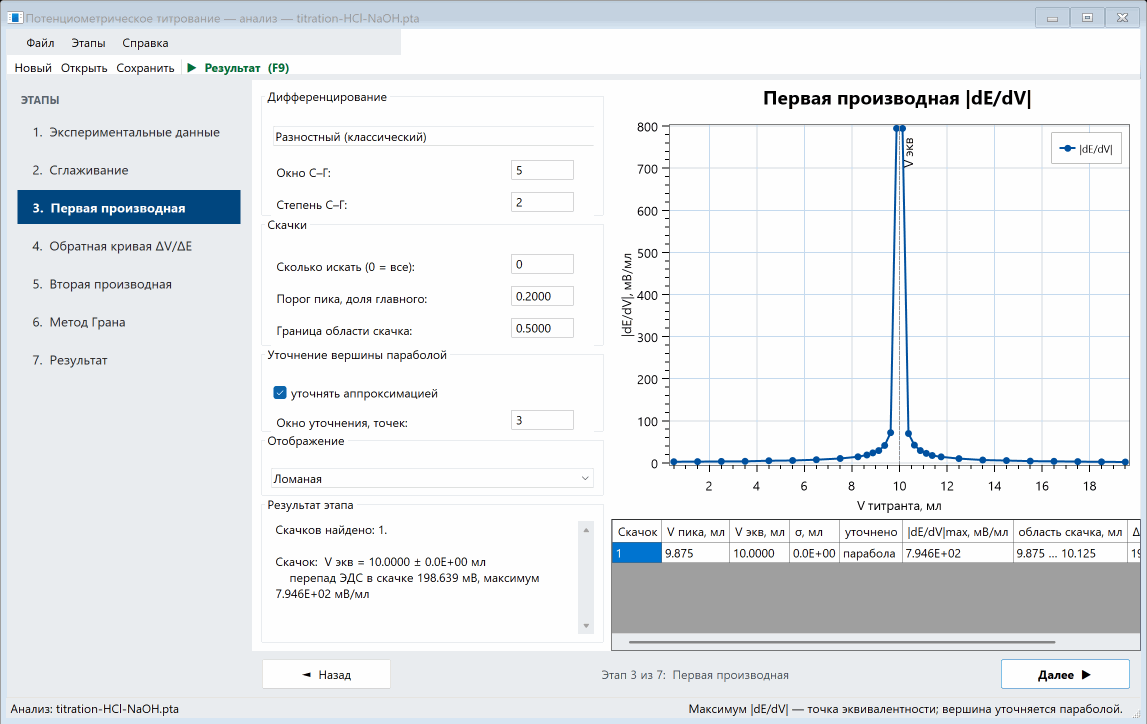Image resolution: width=1147 pixels, height=724 pixels.
Task: Jump to stage 7 Результат
Action: point(129,361)
